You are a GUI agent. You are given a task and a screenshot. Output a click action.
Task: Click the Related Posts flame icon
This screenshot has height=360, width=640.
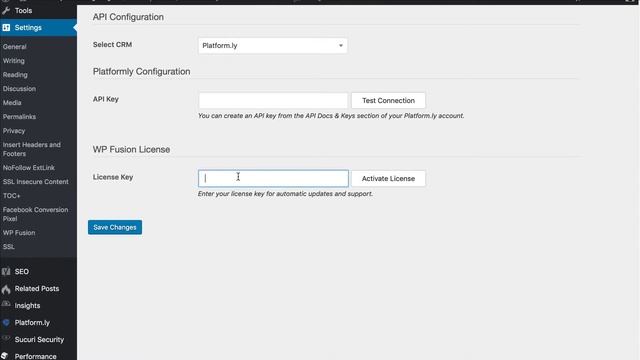[6, 289]
